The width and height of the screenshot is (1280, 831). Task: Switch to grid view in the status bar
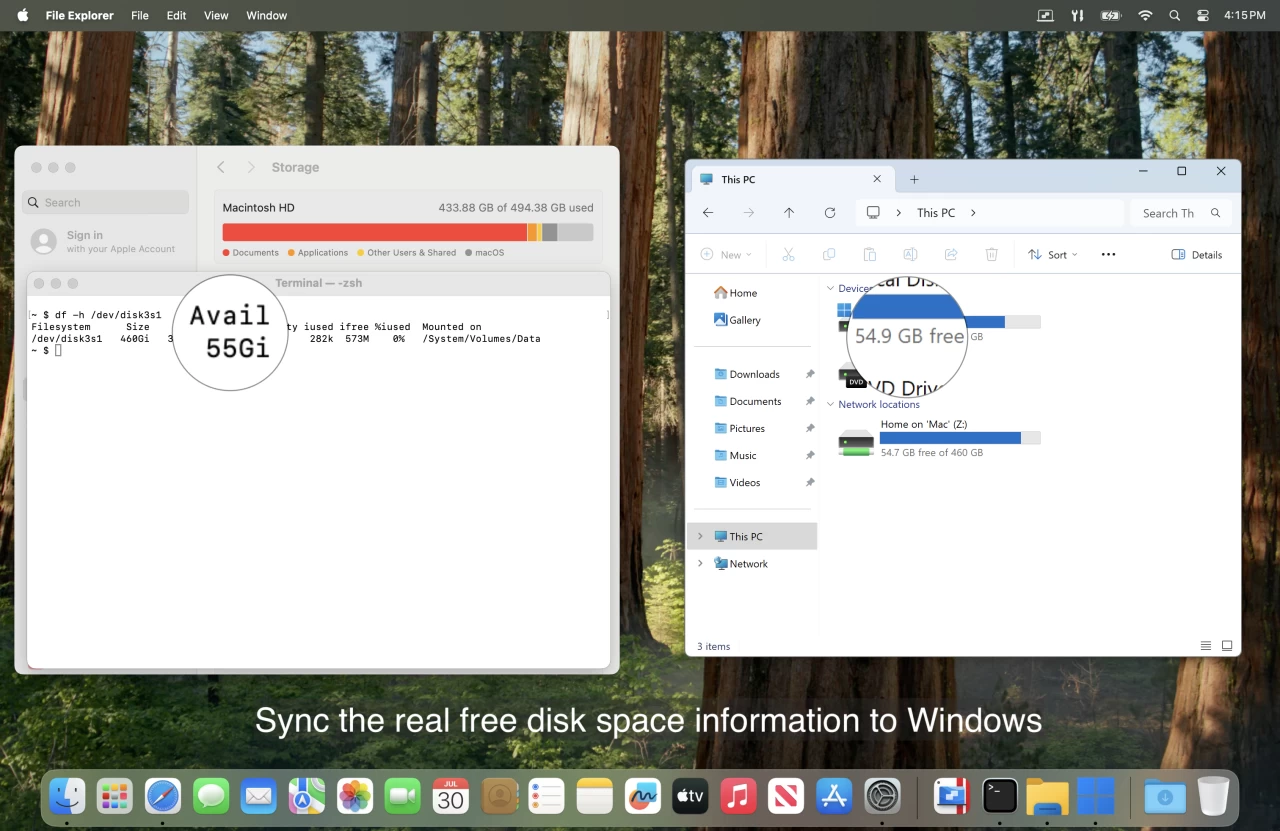click(x=1227, y=645)
